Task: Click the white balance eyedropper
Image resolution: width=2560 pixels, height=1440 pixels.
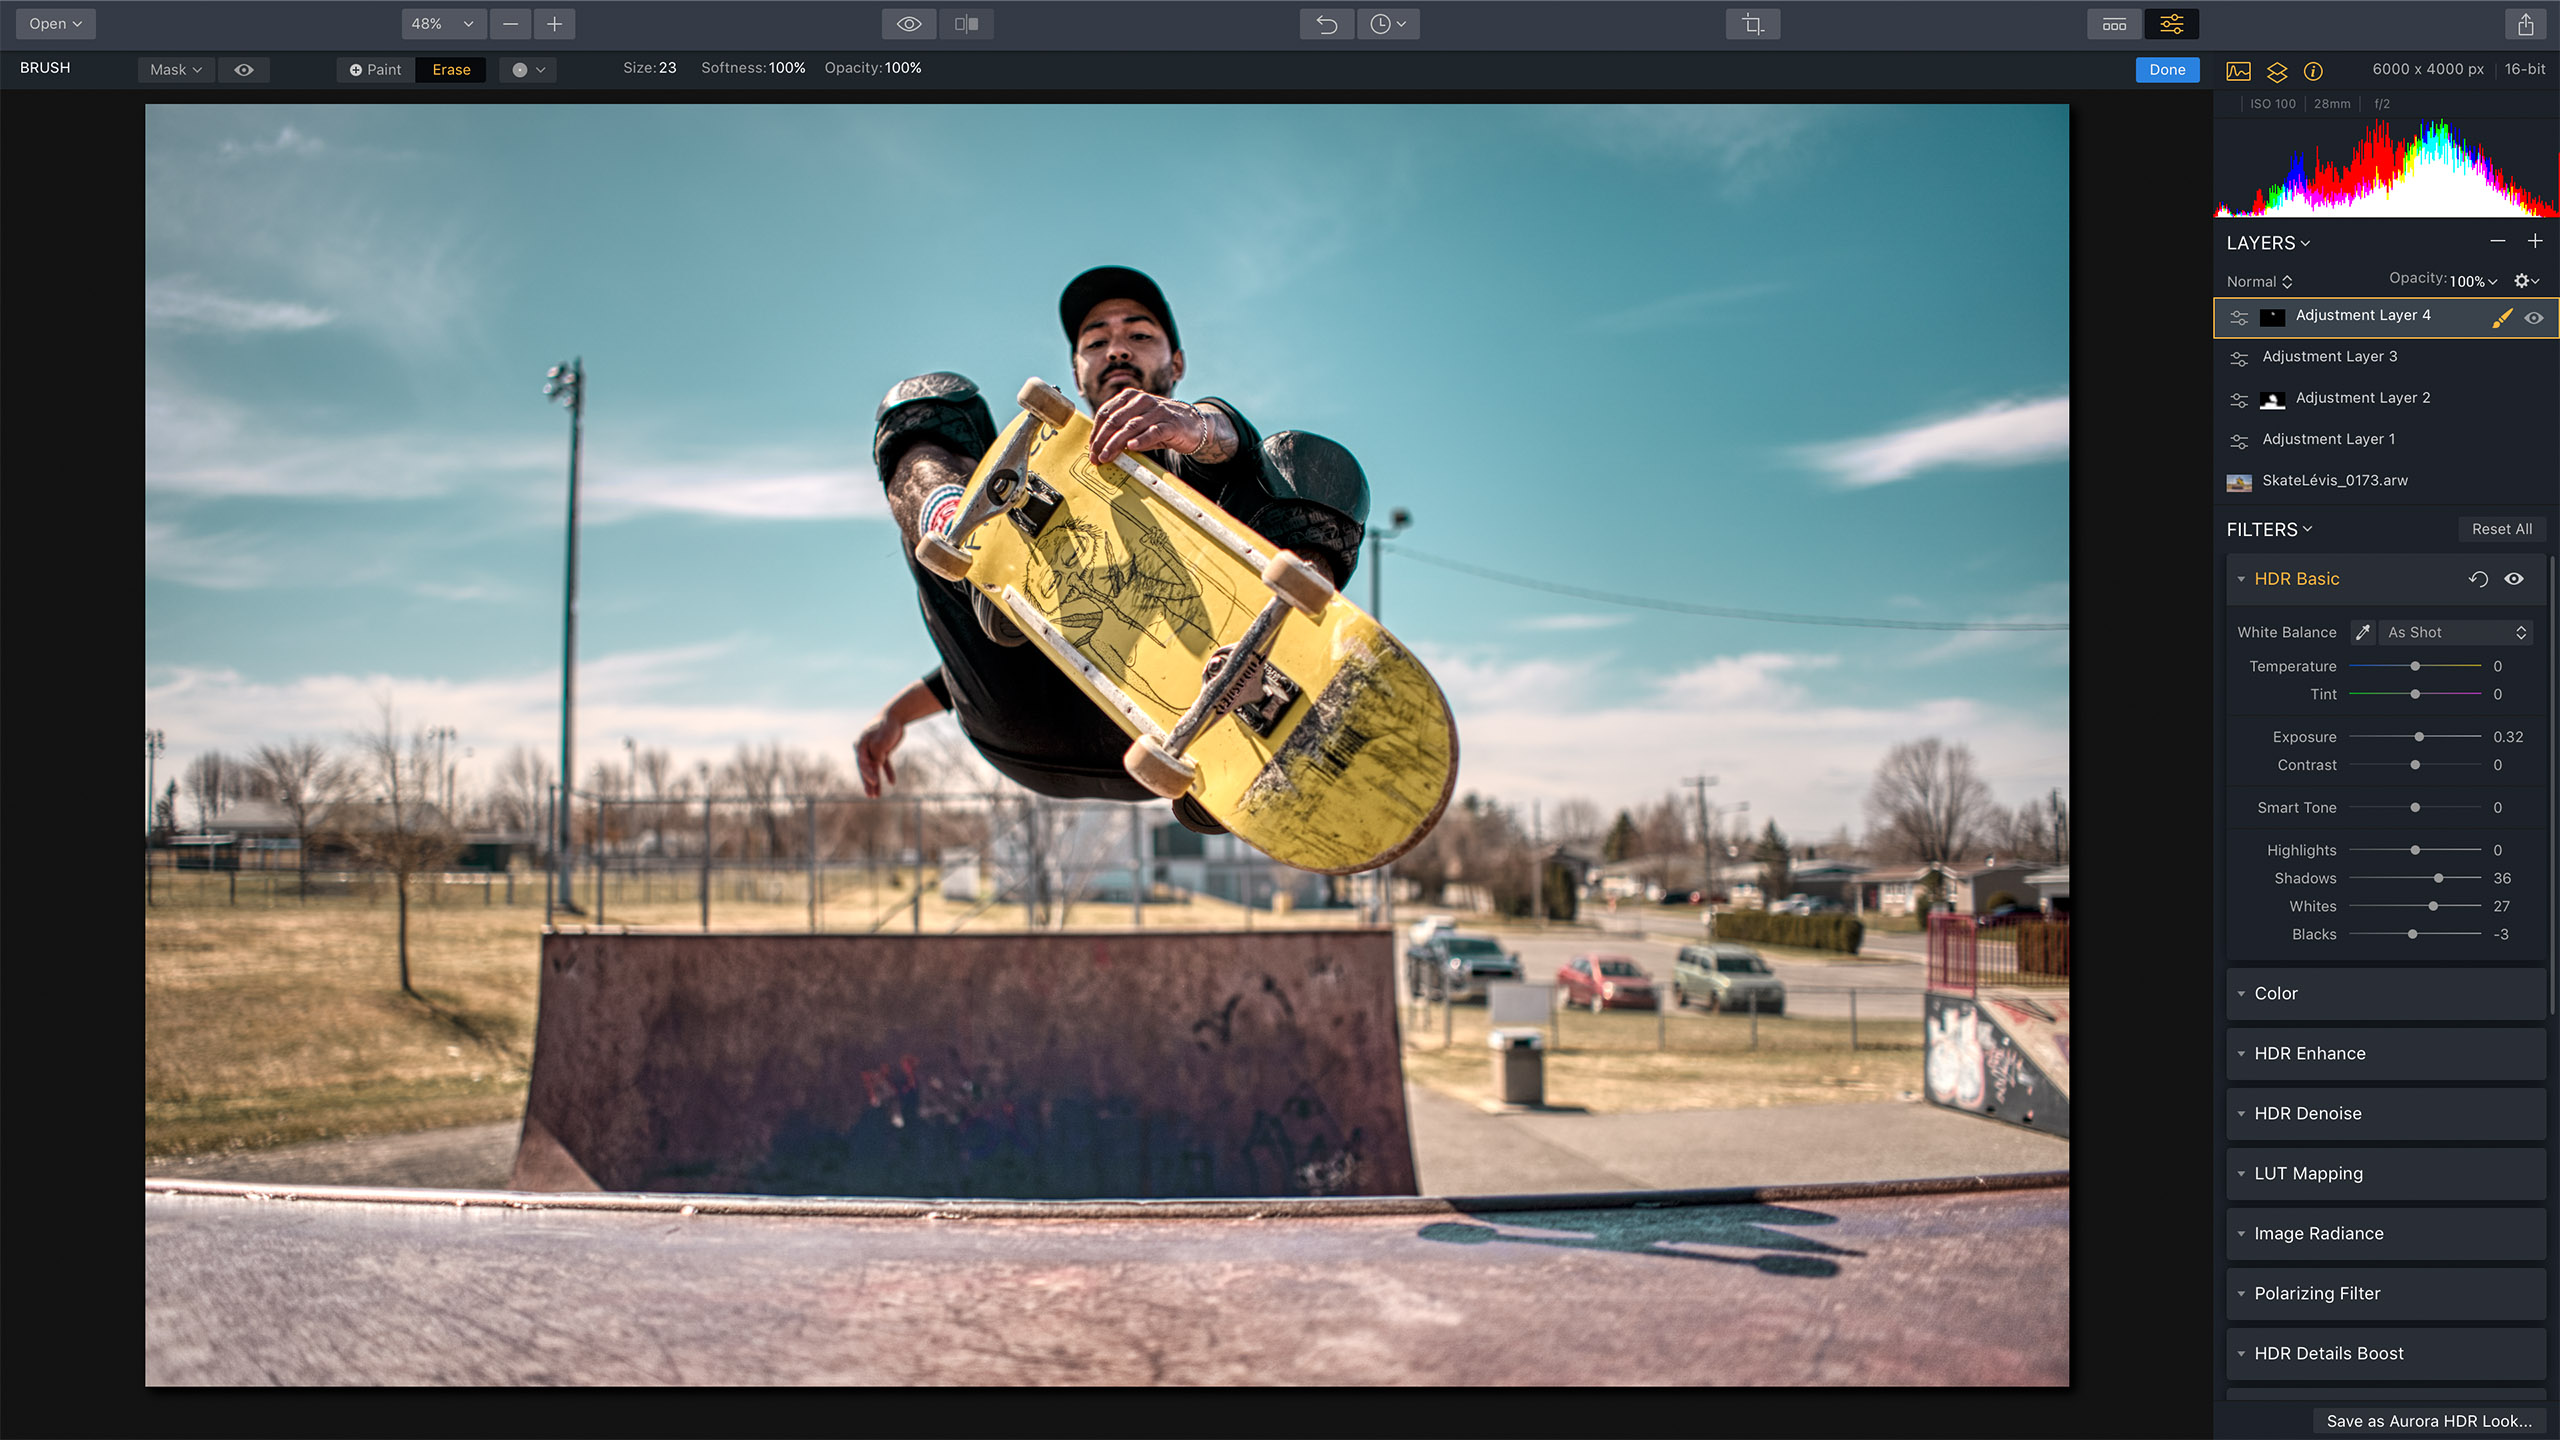Action: tap(2362, 632)
